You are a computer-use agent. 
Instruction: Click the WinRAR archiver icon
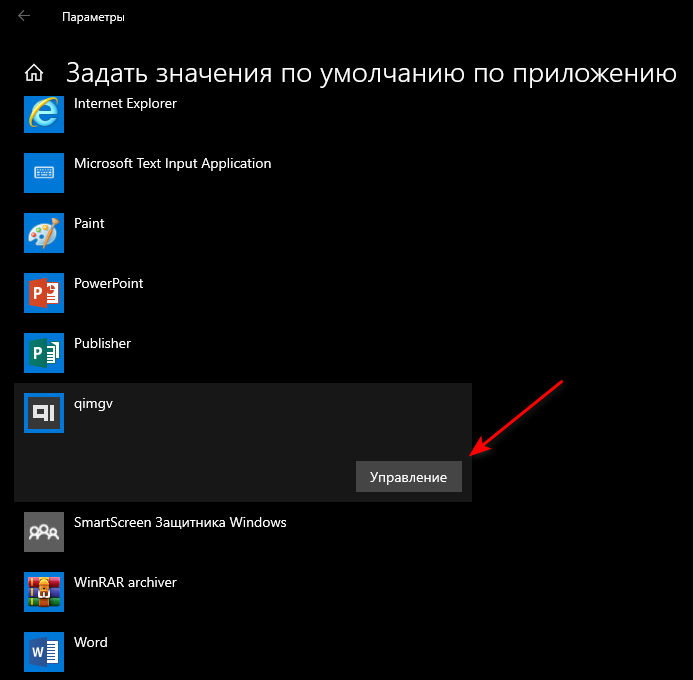[x=44, y=592]
